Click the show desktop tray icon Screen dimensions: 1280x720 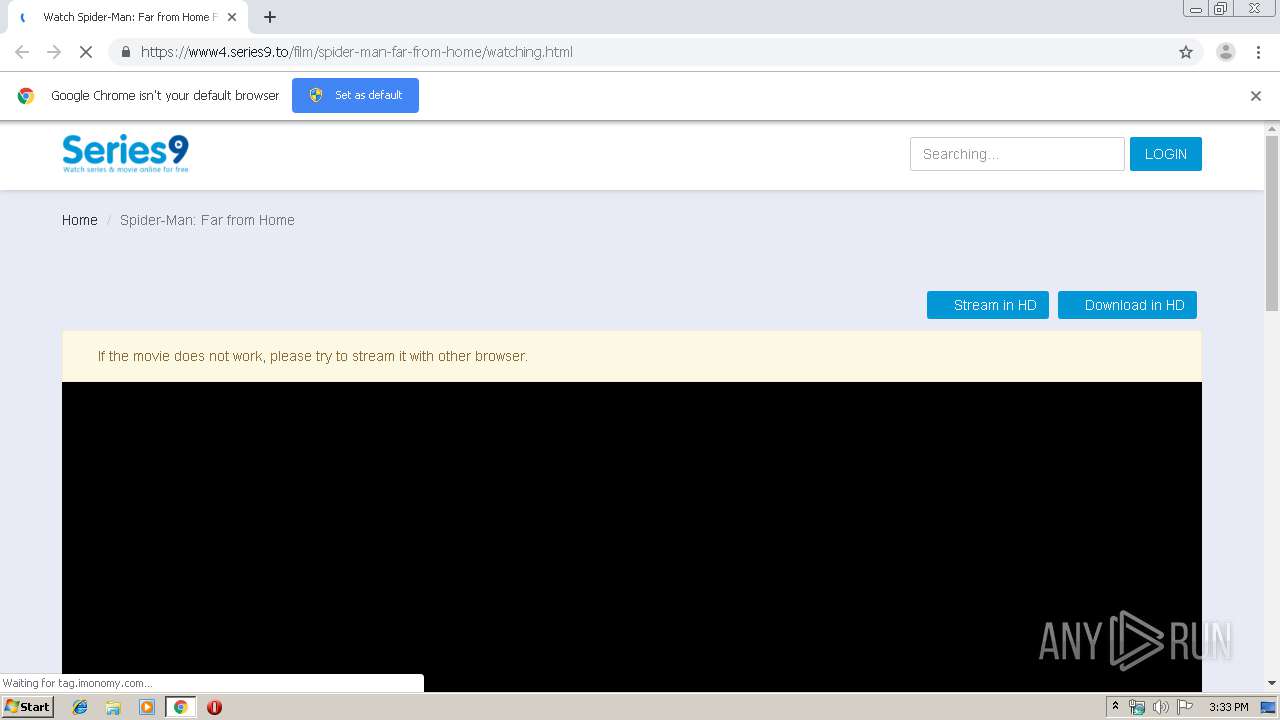click(x=1268, y=707)
